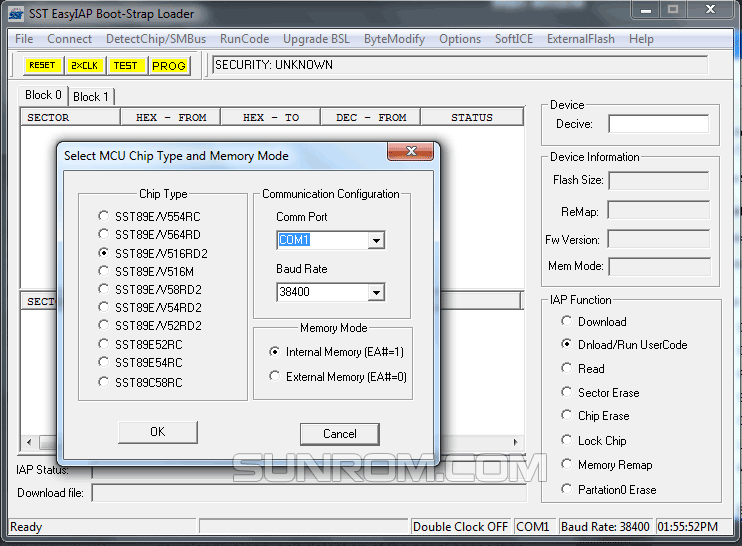Open the ByteModify menu

click(394, 39)
